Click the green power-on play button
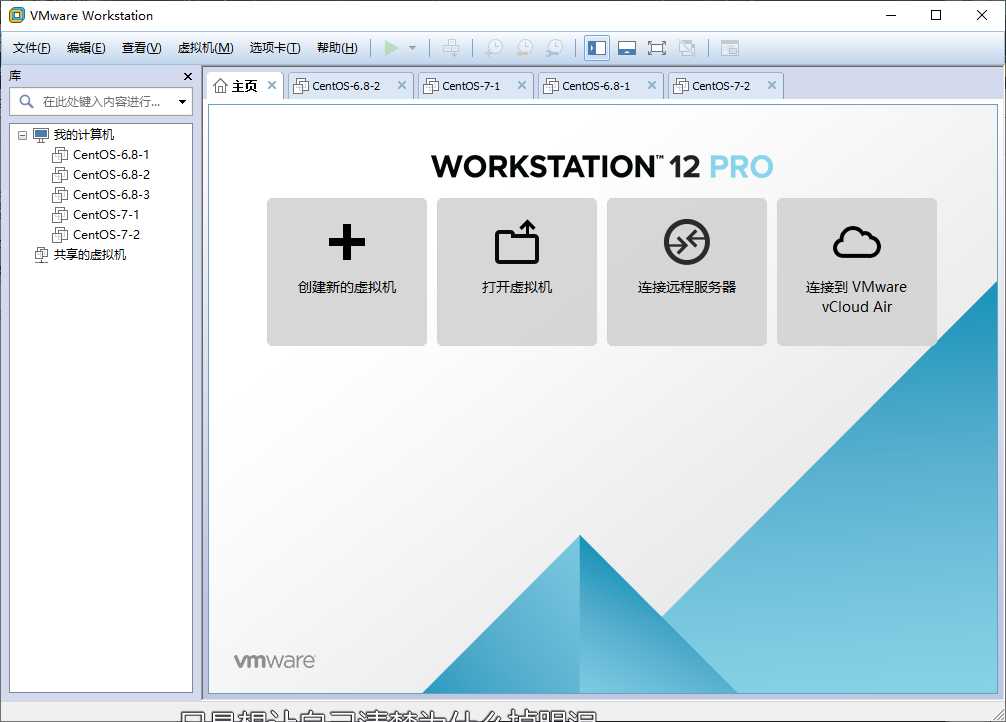The image size is (1006, 722). pos(391,48)
